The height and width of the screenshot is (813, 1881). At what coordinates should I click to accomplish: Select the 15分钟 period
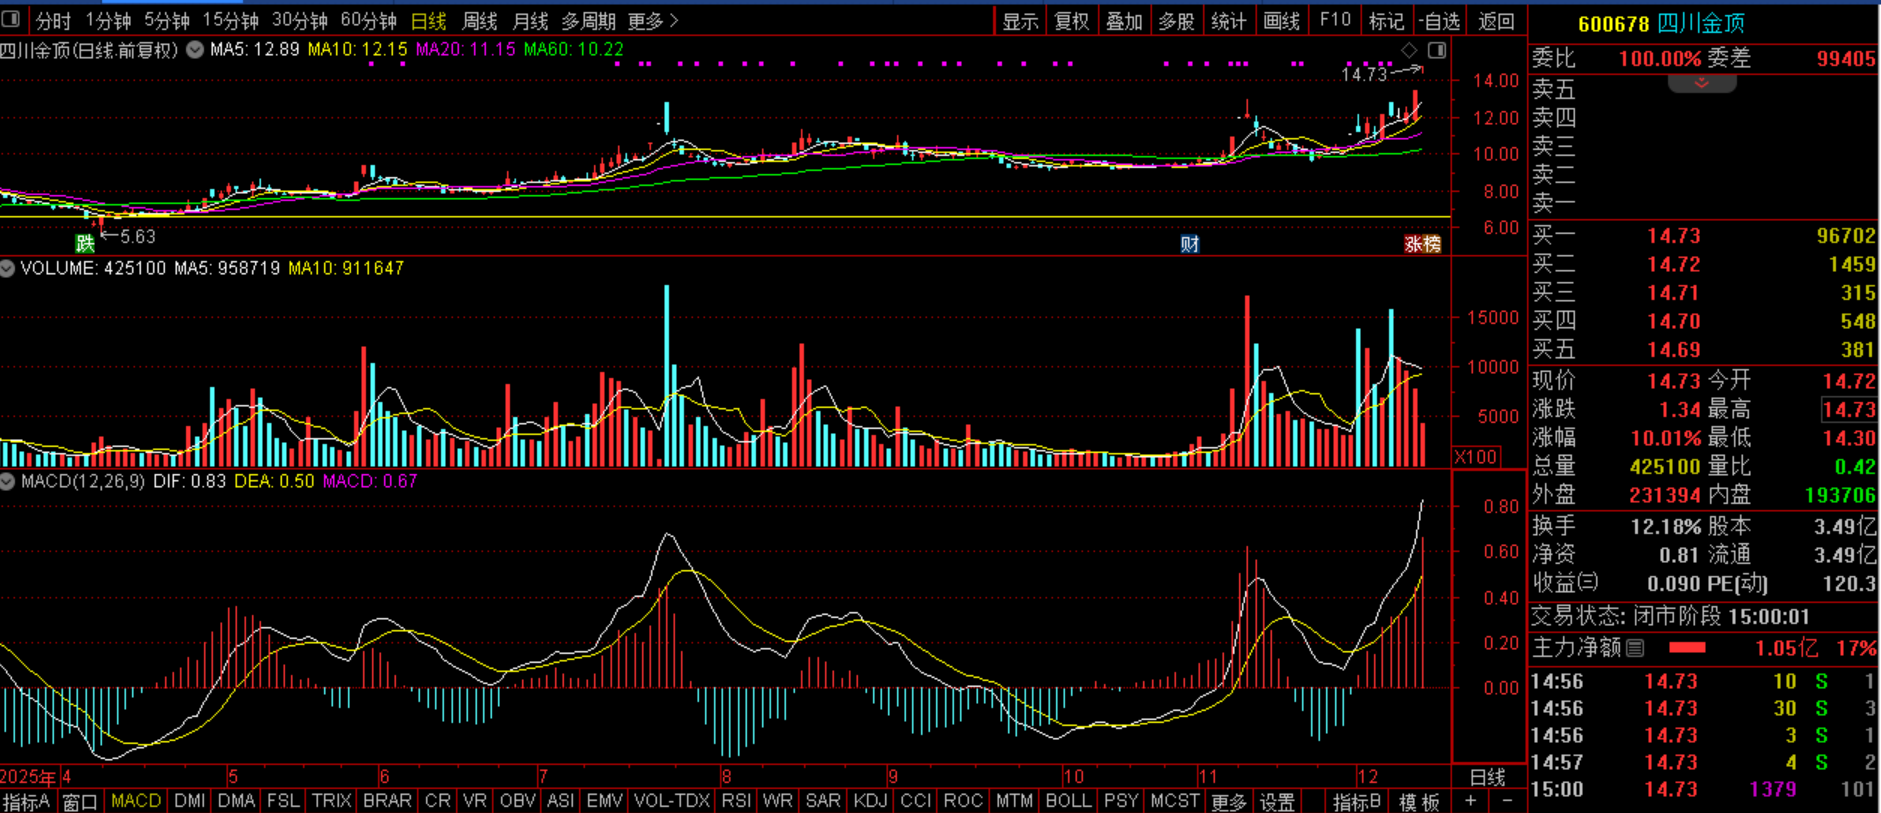coord(230,20)
